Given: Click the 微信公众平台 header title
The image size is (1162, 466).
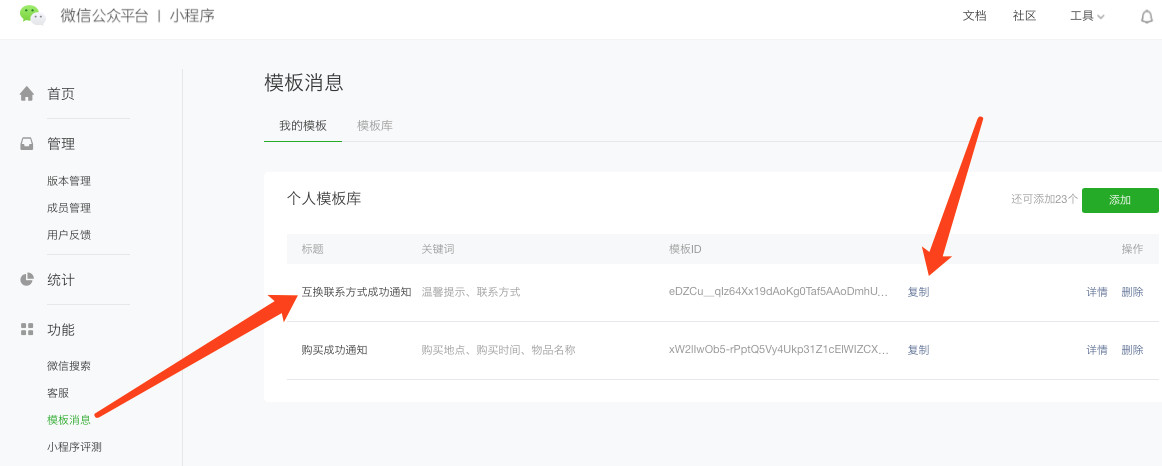Looking at the screenshot, I should 104,16.
